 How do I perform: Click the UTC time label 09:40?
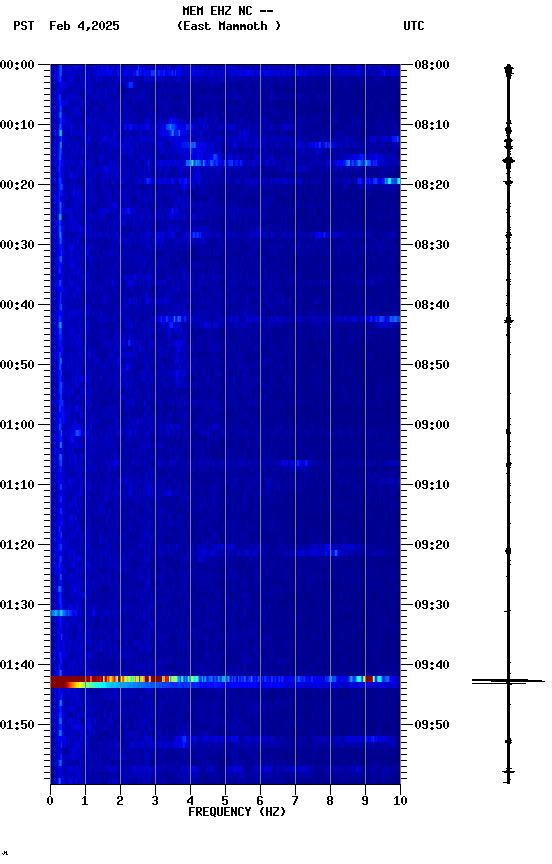point(432,665)
